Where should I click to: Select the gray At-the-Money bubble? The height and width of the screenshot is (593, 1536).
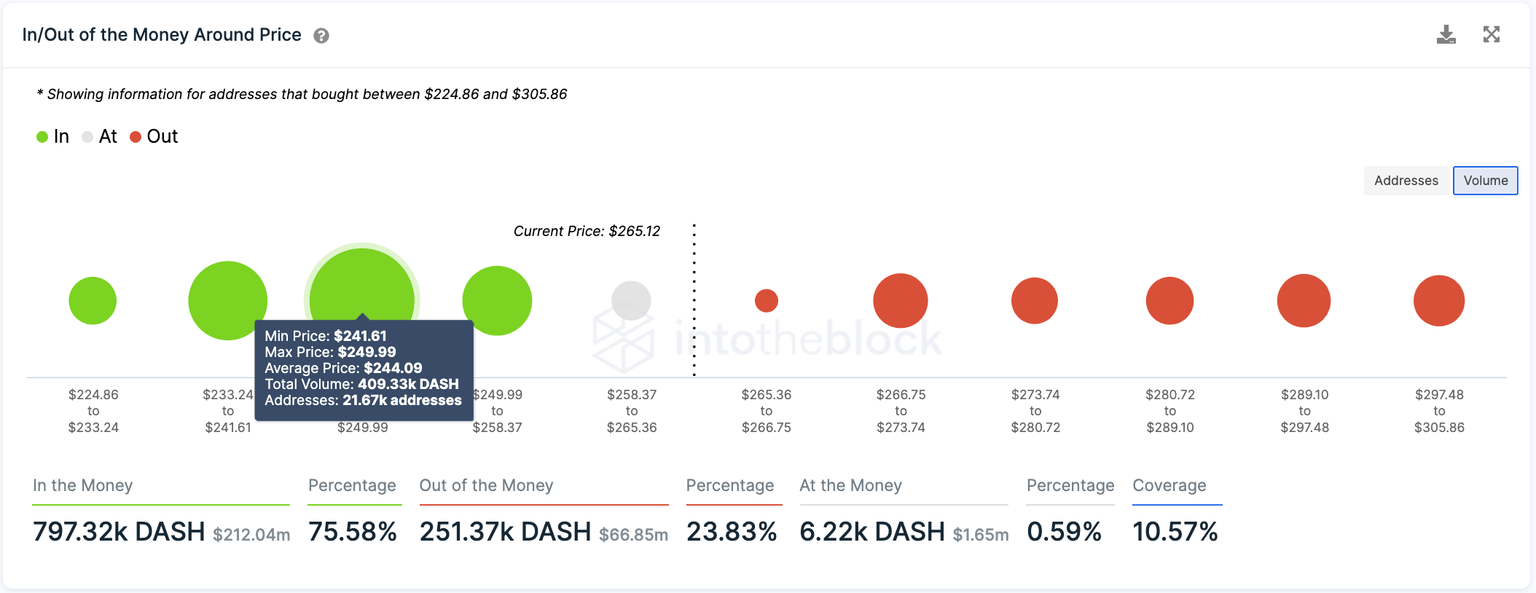[x=631, y=300]
